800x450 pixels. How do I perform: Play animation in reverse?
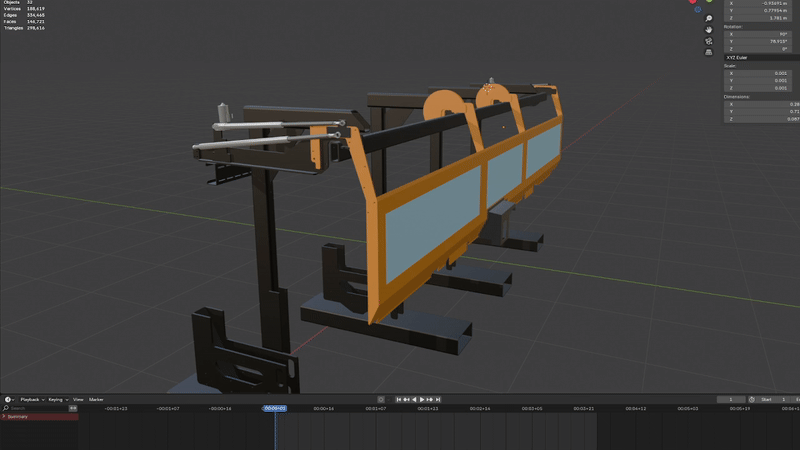(414, 399)
